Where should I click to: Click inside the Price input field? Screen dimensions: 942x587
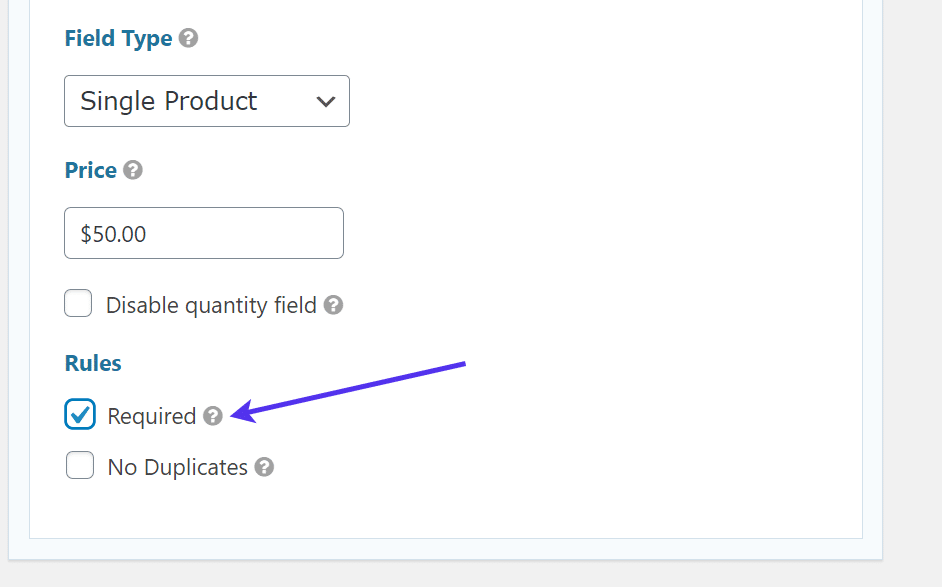click(204, 232)
